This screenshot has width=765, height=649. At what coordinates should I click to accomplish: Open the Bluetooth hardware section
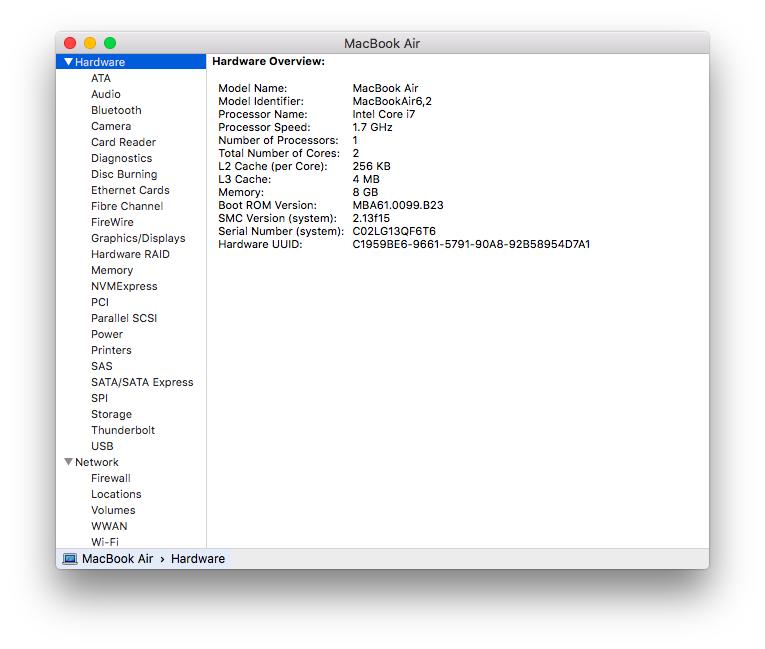pyautogui.click(x=116, y=110)
